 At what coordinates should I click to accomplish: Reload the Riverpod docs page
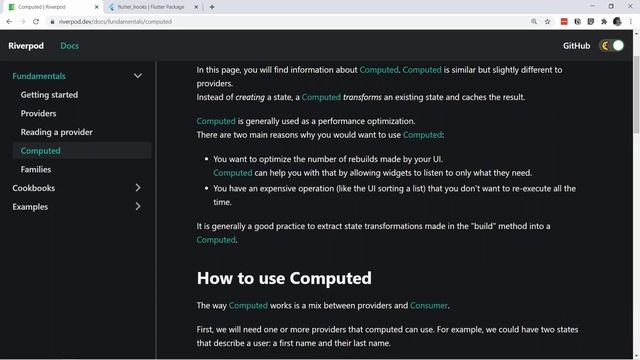(36, 22)
